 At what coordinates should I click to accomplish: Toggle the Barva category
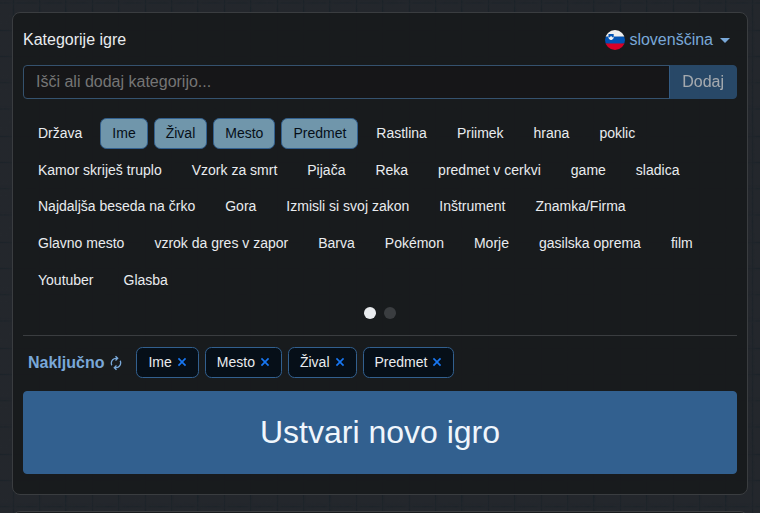[x=336, y=243]
